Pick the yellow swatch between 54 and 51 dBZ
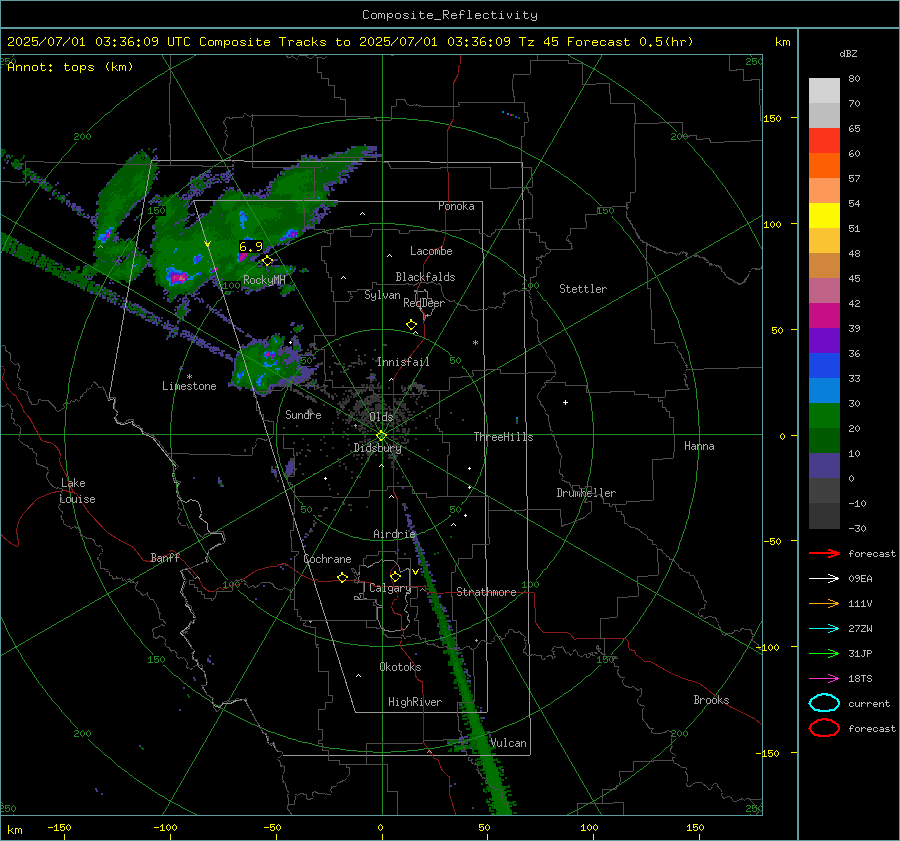The height and width of the screenshot is (841, 900). pos(824,216)
